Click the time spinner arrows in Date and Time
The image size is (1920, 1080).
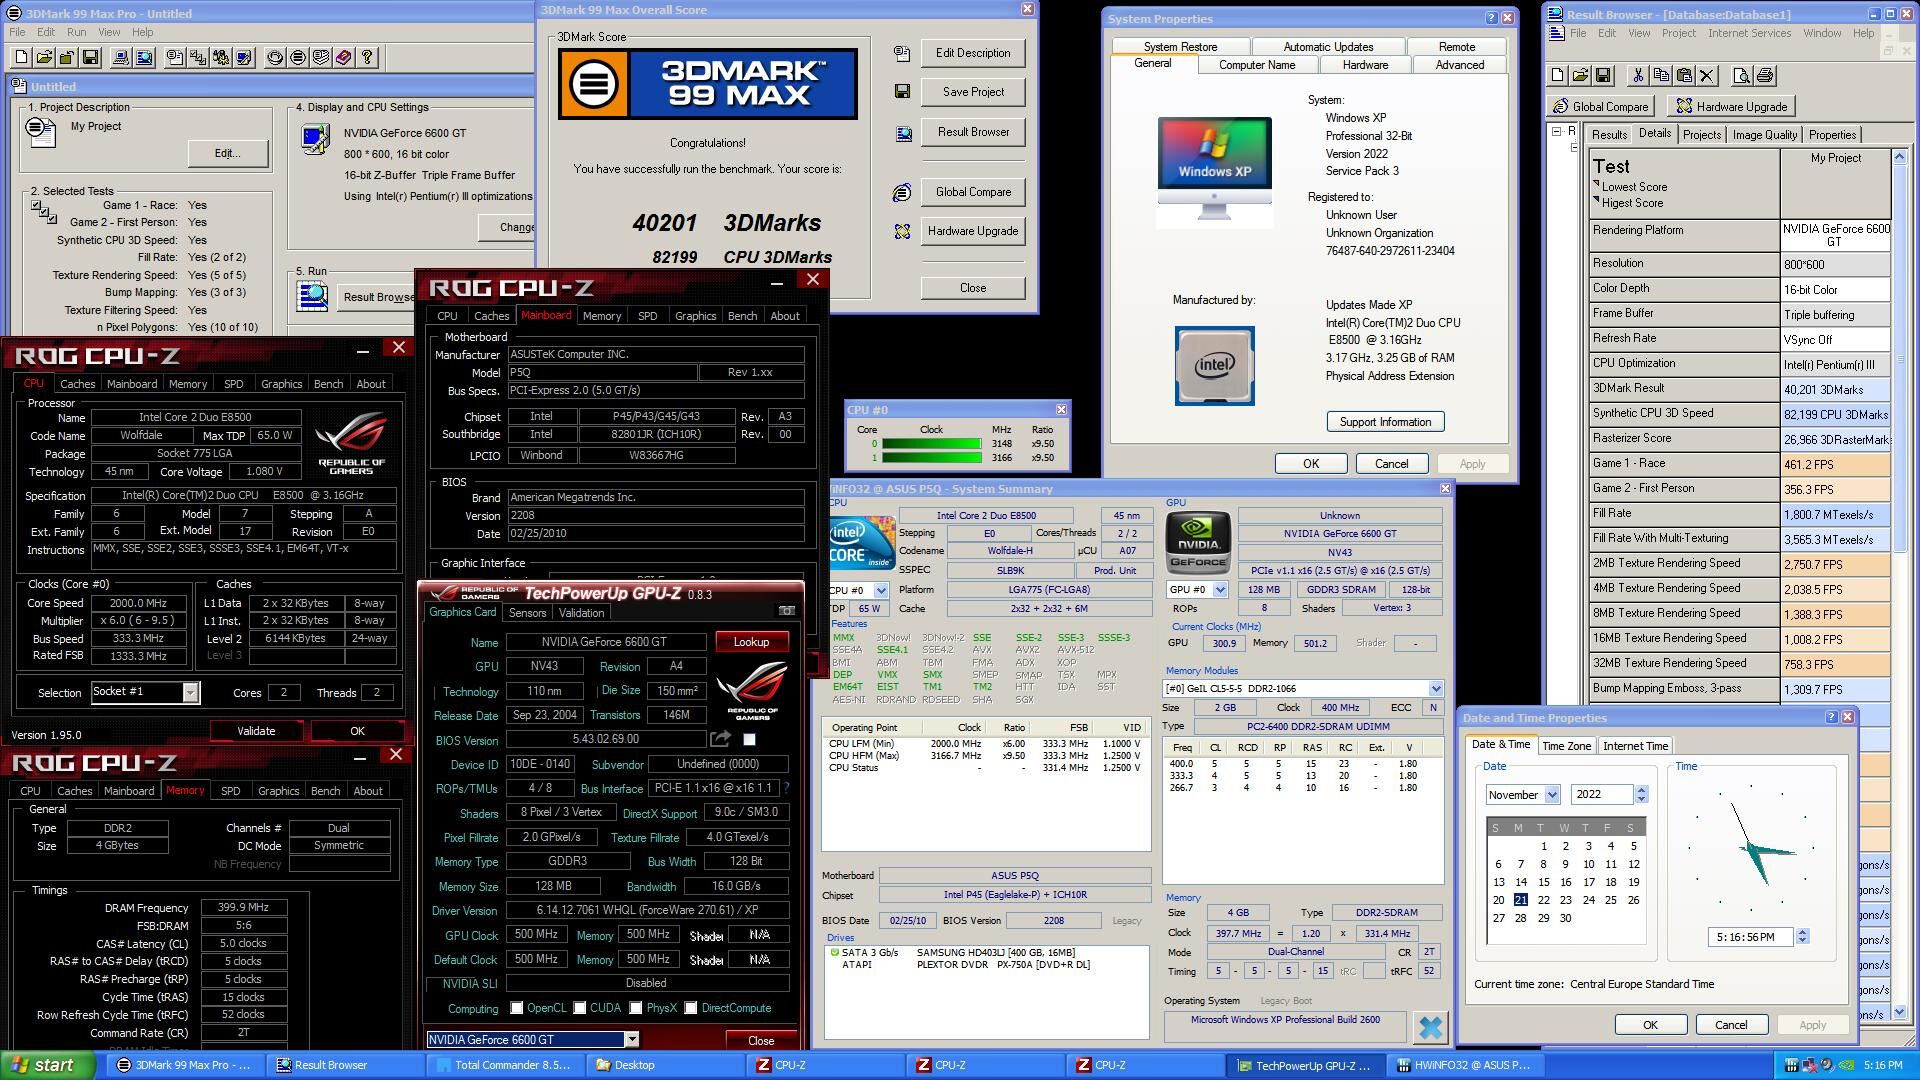[1802, 937]
